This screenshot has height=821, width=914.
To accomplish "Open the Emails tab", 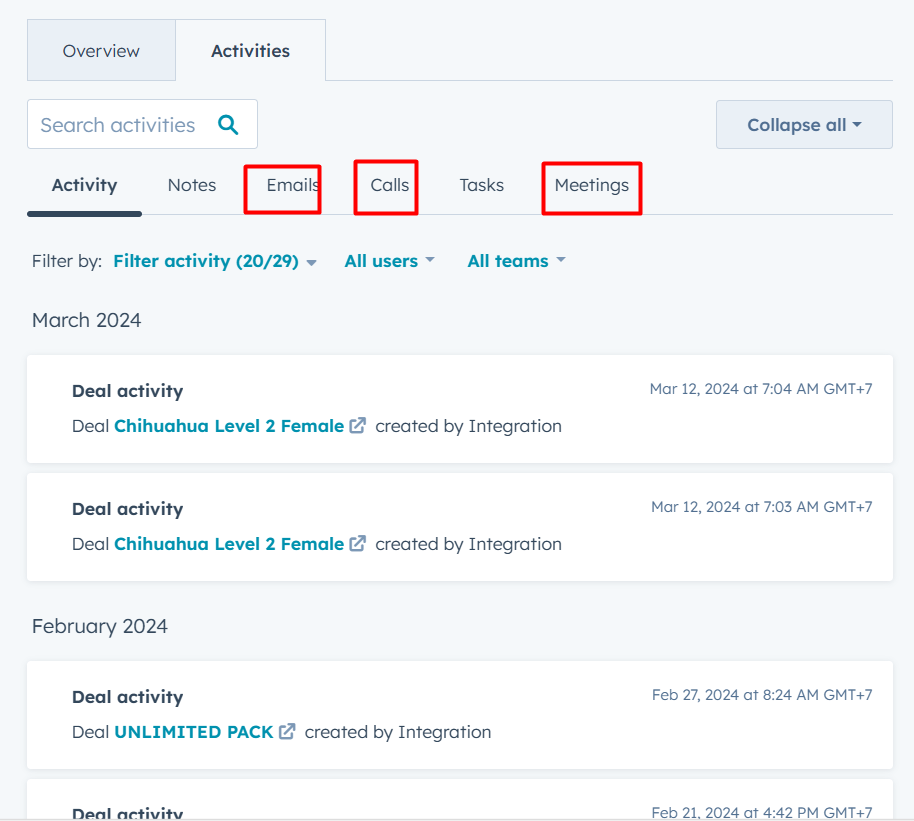I will 292,185.
